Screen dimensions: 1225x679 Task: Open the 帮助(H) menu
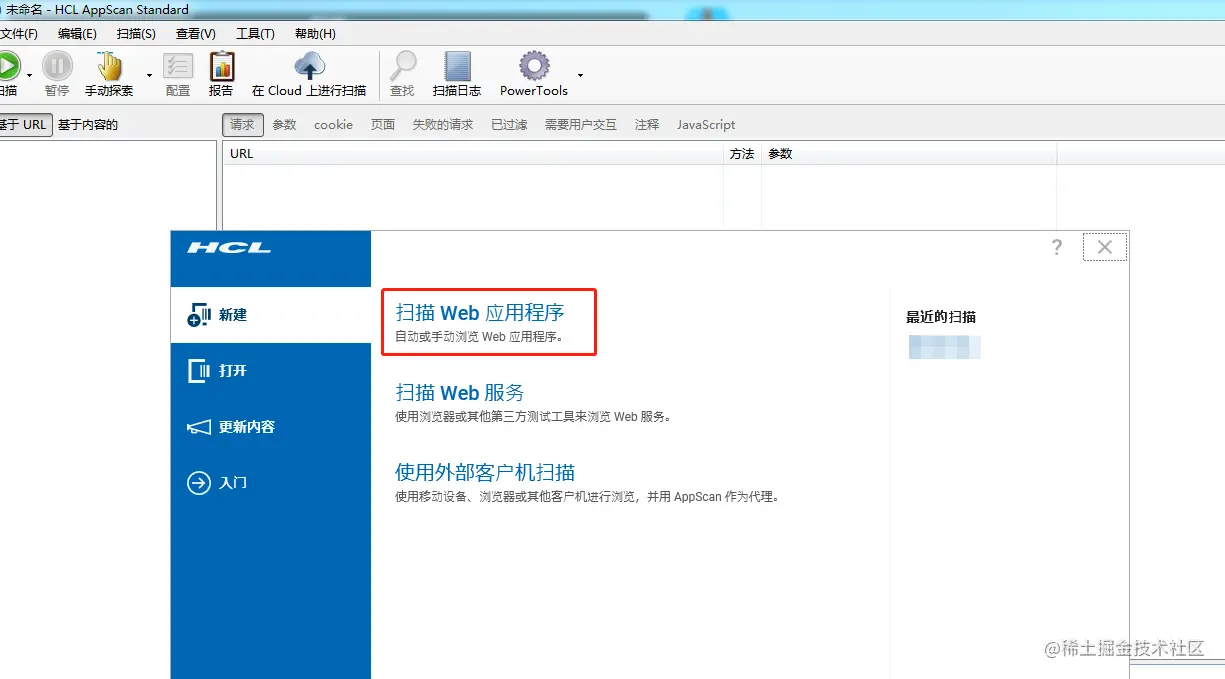pos(315,33)
